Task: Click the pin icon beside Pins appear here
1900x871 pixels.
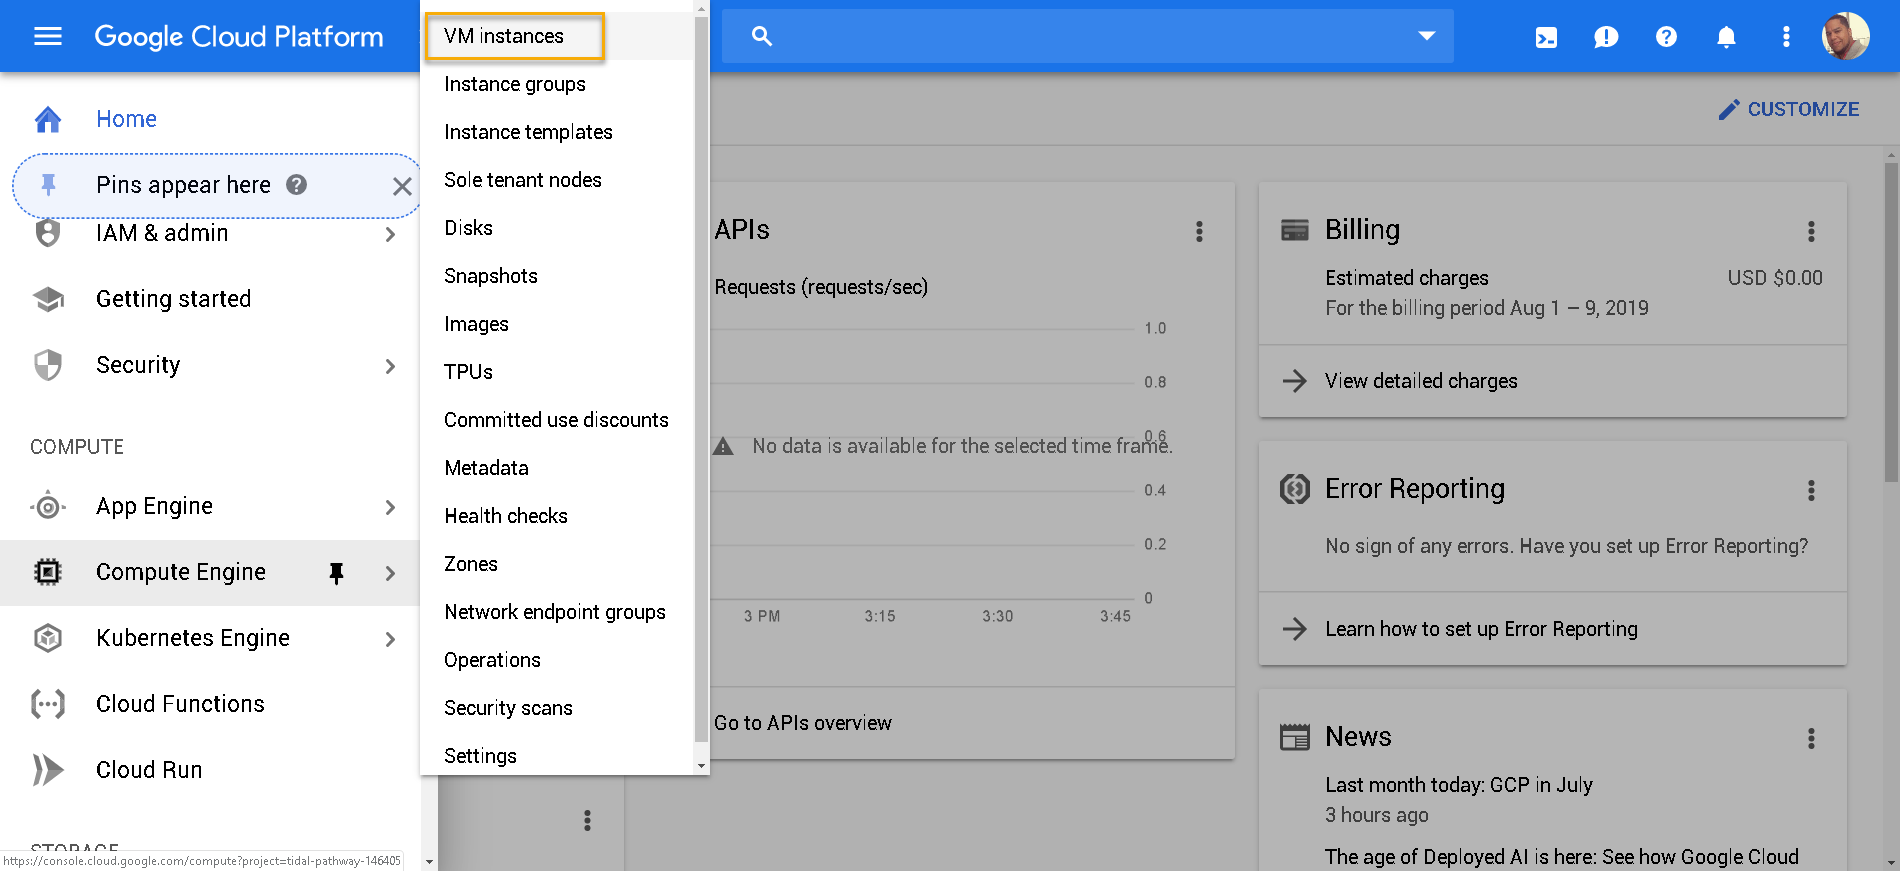Action: (x=48, y=184)
